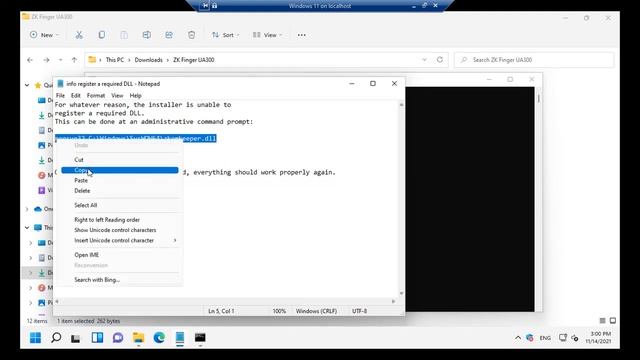The width and height of the screenshot is (640, 360).
Task: Click the black command prompt window area
Action: coord(470,199)
